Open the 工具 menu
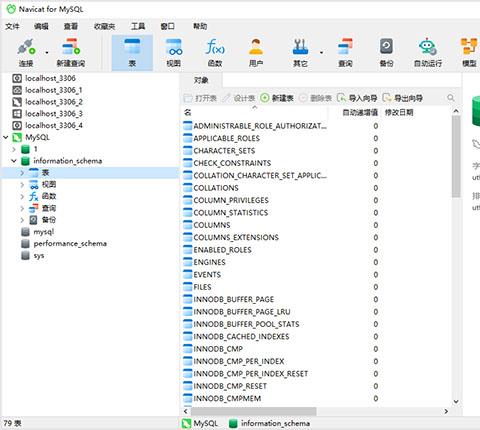480x430 pixels. (x=138, y=26)
